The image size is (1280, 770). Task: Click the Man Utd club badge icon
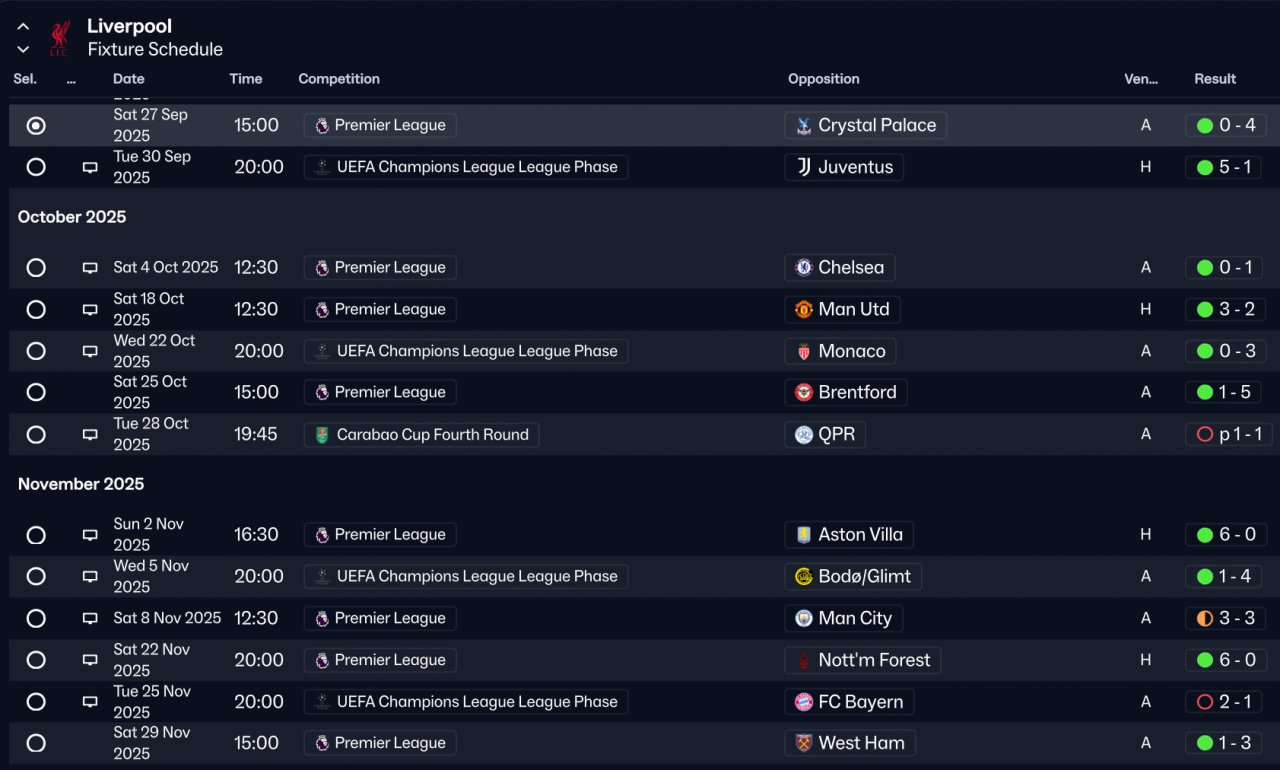coord(803,310)
